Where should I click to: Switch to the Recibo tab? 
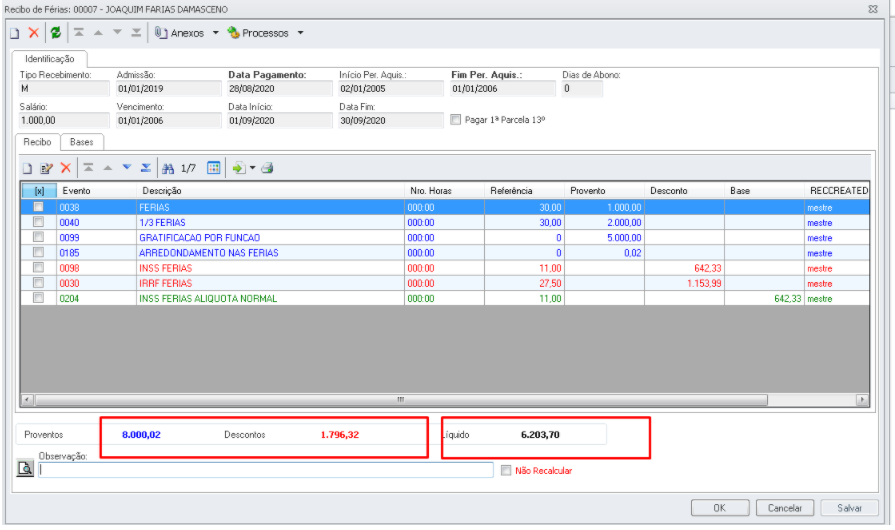click(x=38, y=142)
